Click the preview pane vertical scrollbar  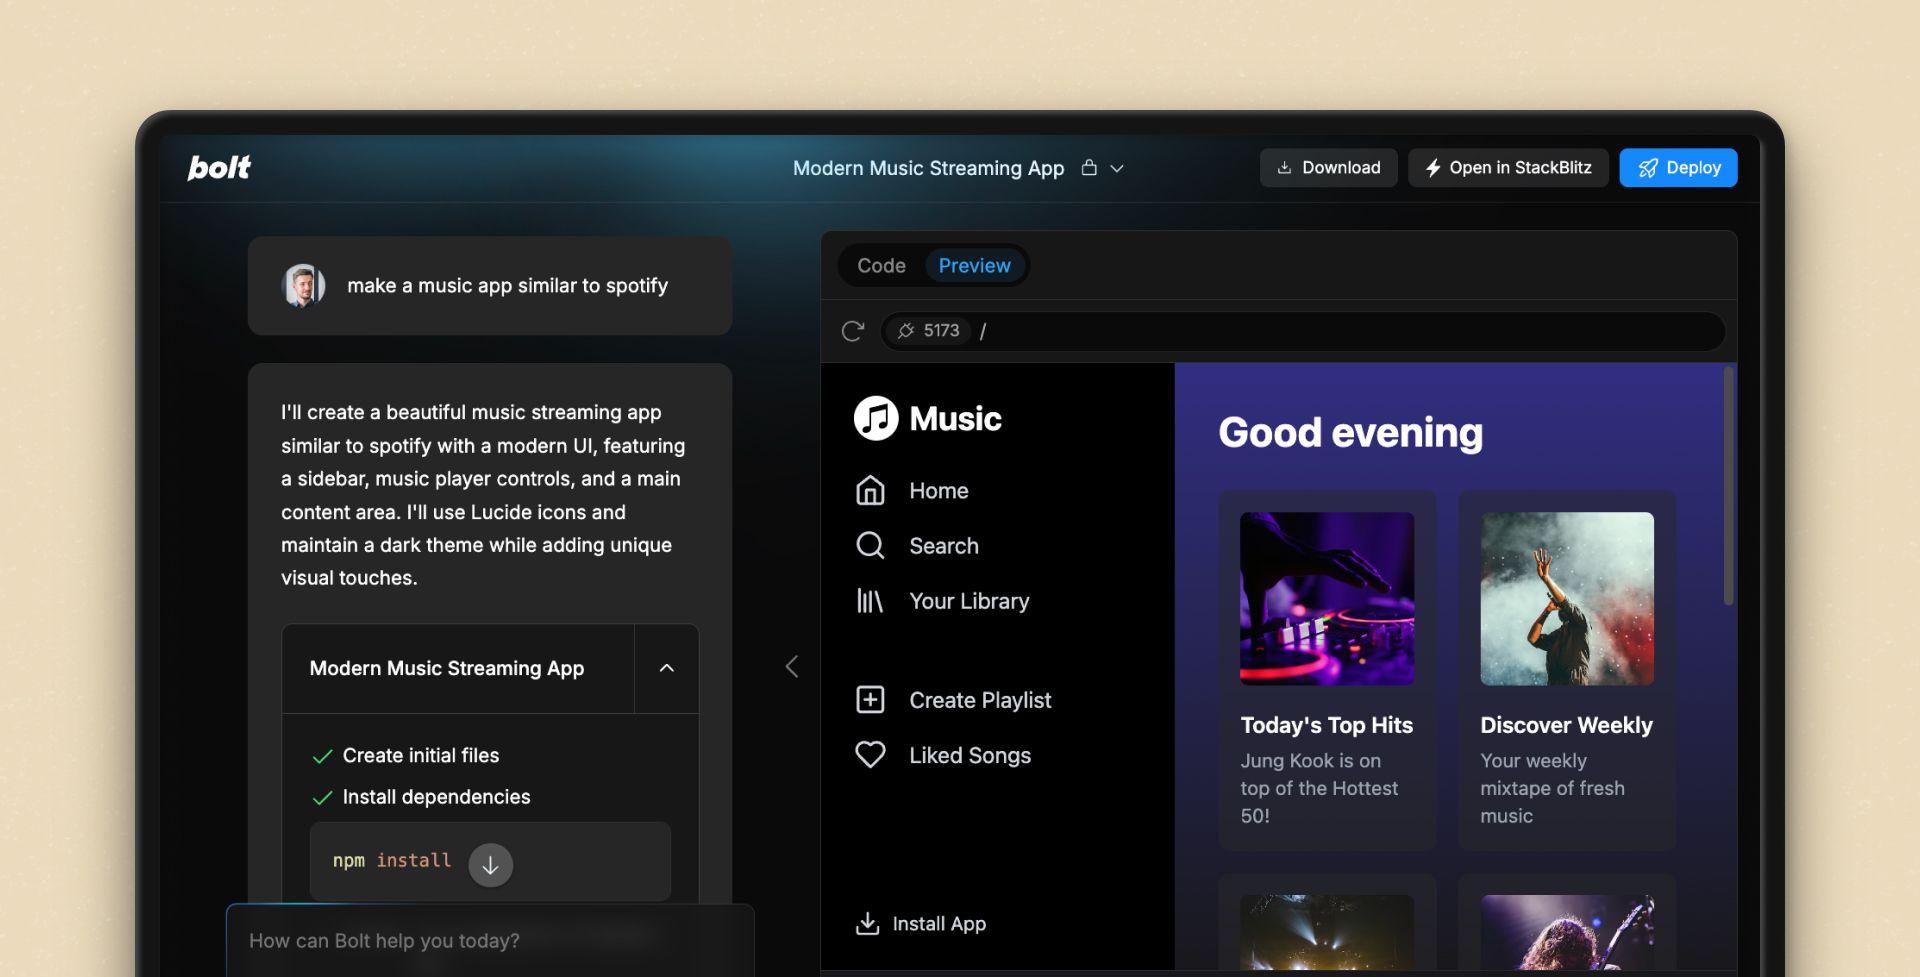click(x=1728, y=487)
